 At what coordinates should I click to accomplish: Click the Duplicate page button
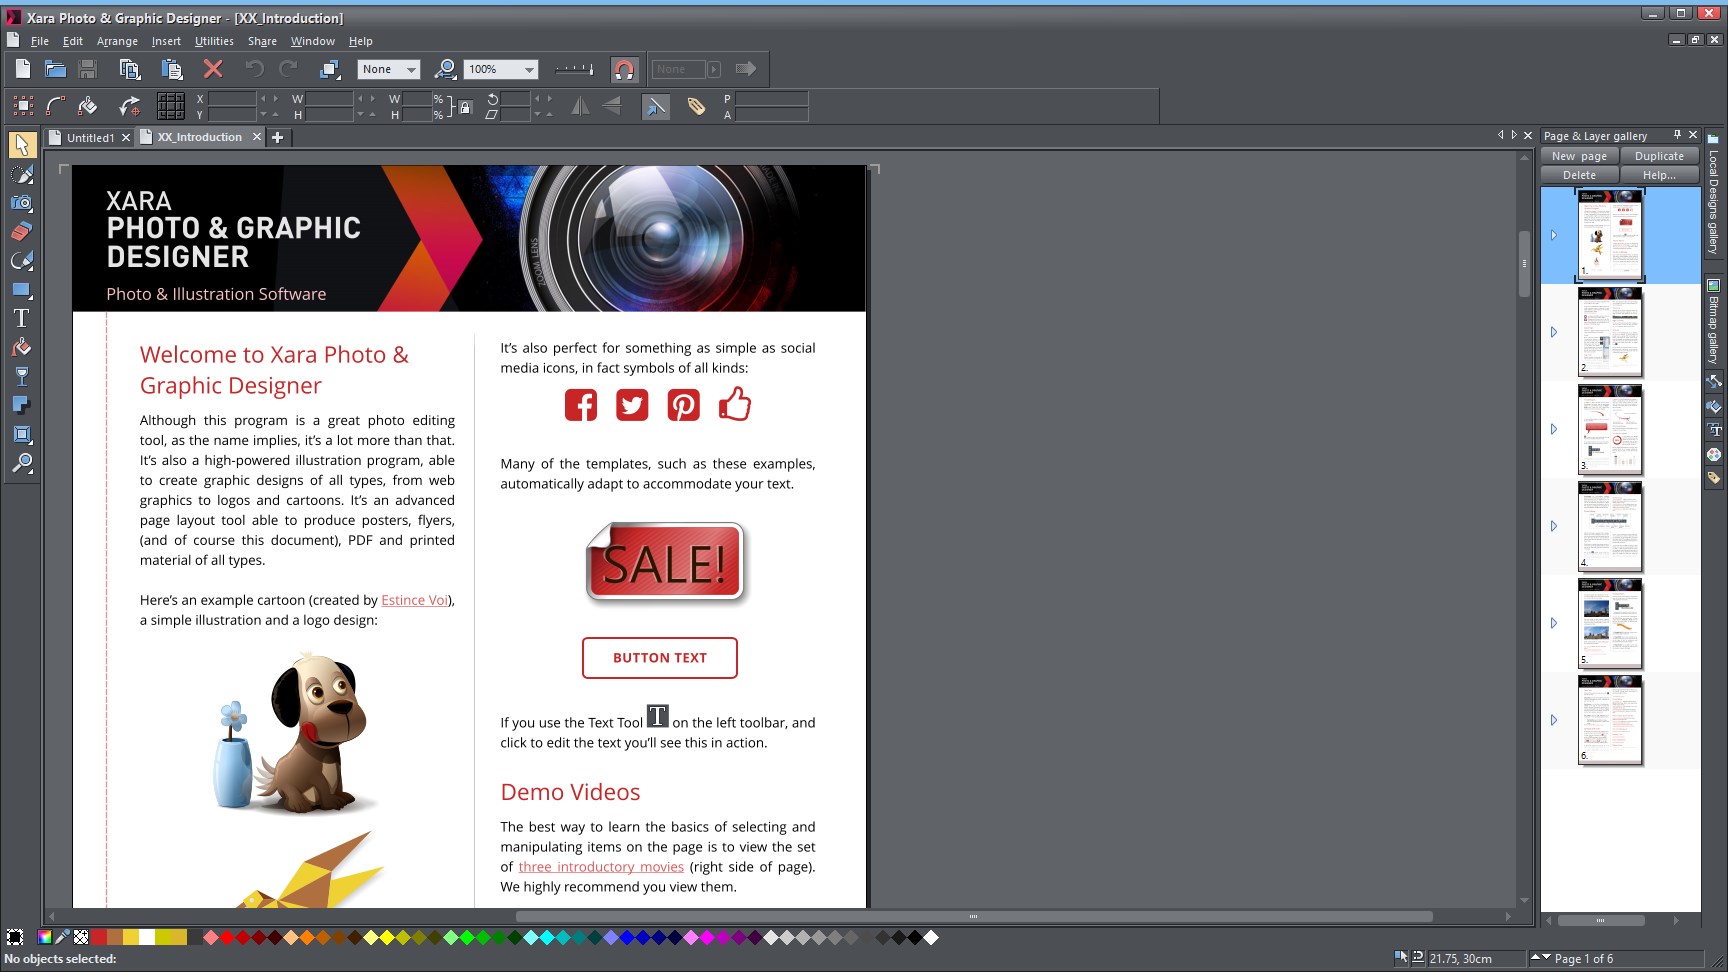(1659, 156)
